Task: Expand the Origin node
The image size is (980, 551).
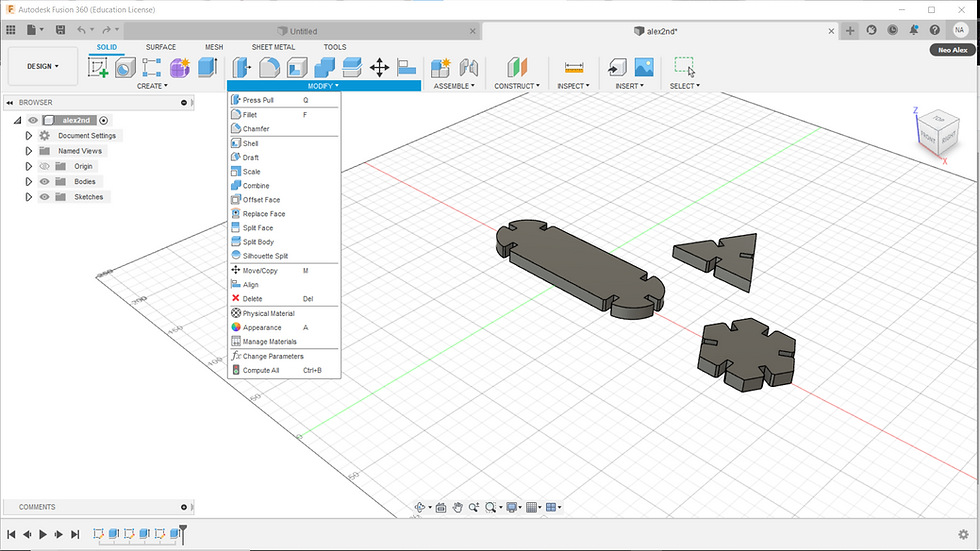Action: point(28,166)
